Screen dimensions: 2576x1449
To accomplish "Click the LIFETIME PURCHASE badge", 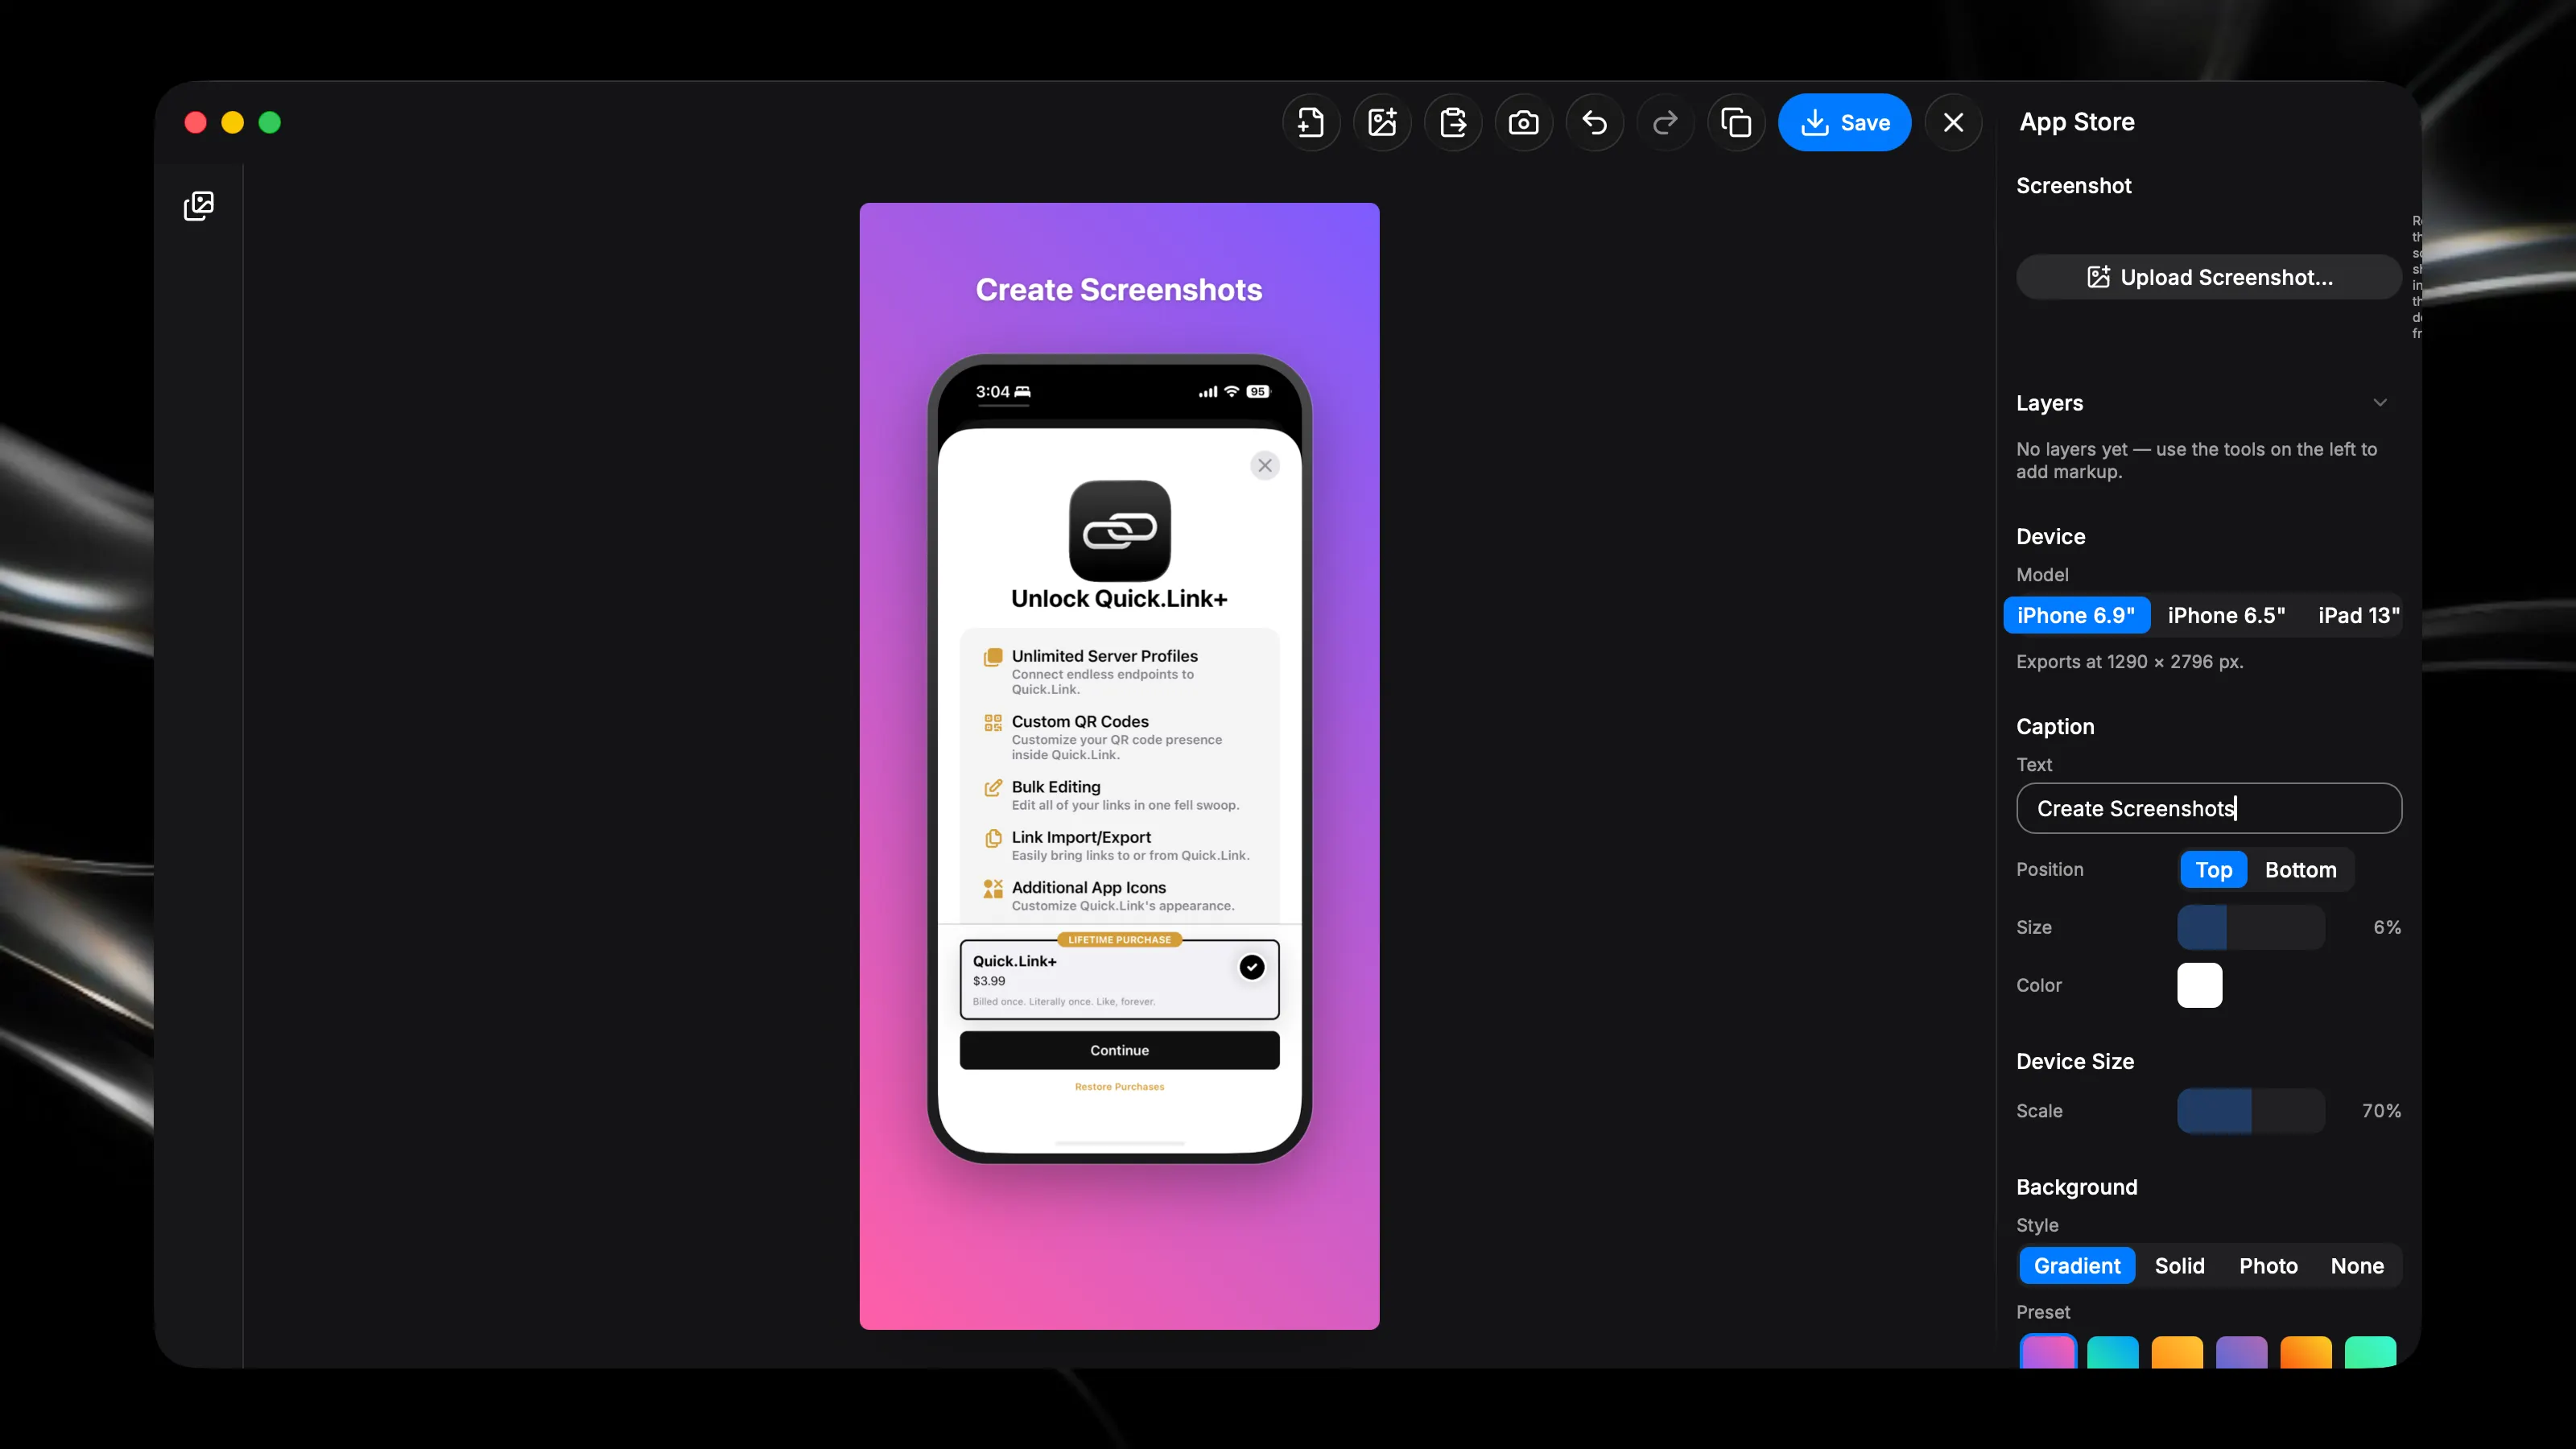I will tap(1119, 940).
